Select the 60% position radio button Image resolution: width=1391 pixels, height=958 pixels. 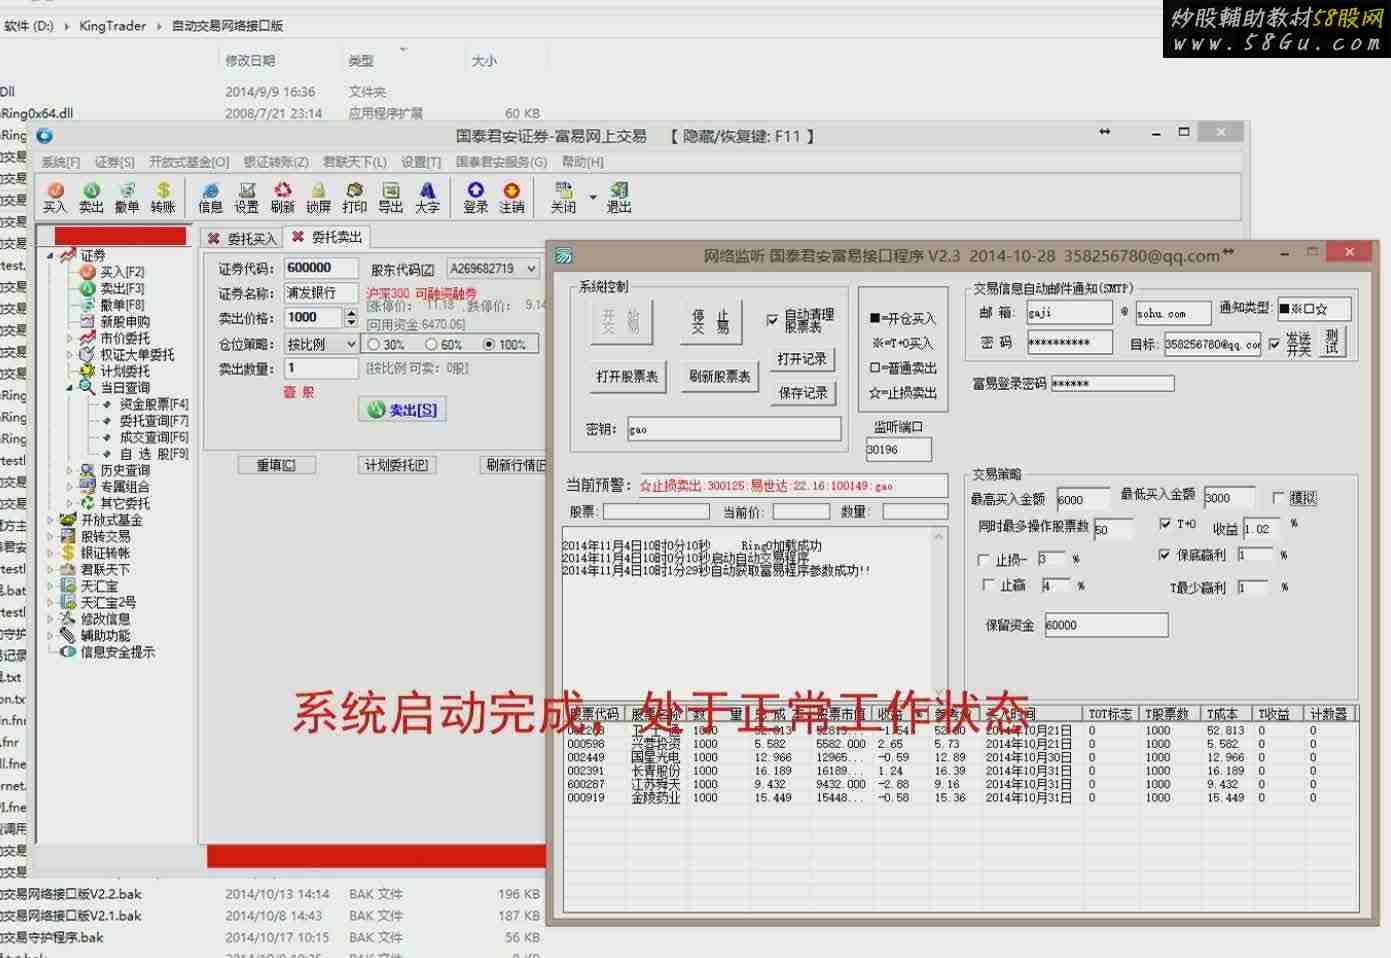431,344
